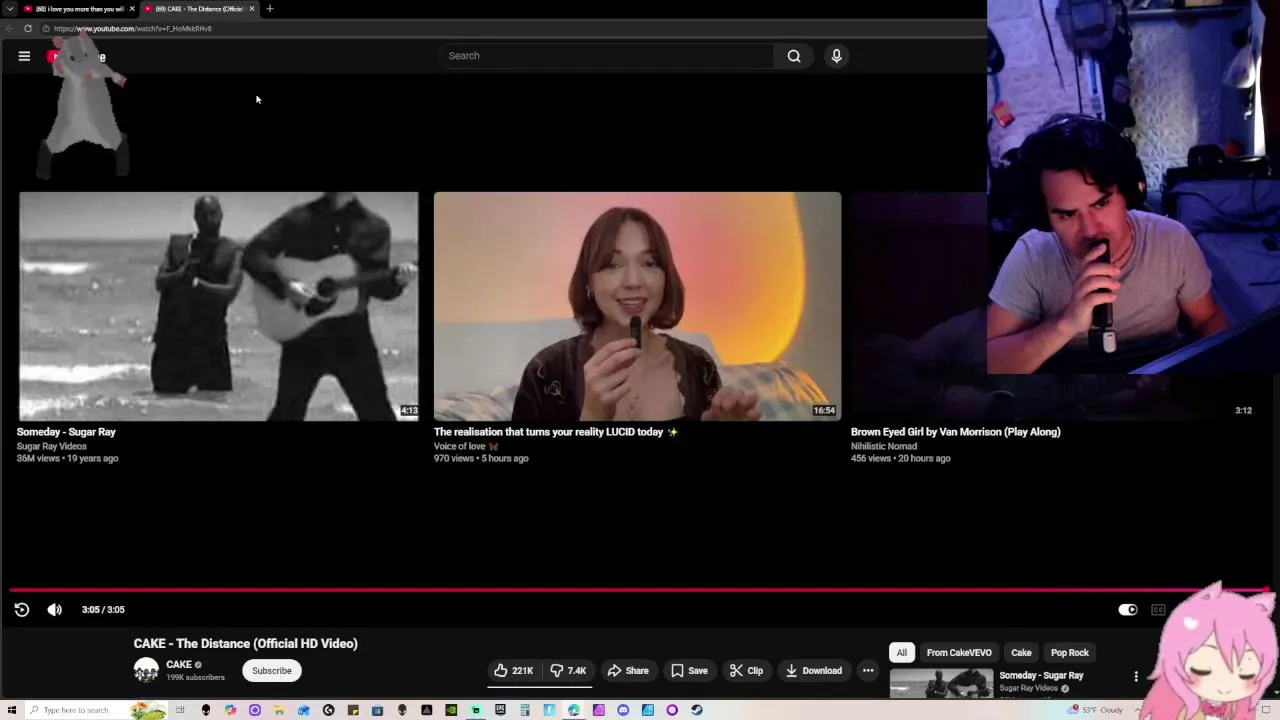Select the Cake filter chip

coord(1021,653)
